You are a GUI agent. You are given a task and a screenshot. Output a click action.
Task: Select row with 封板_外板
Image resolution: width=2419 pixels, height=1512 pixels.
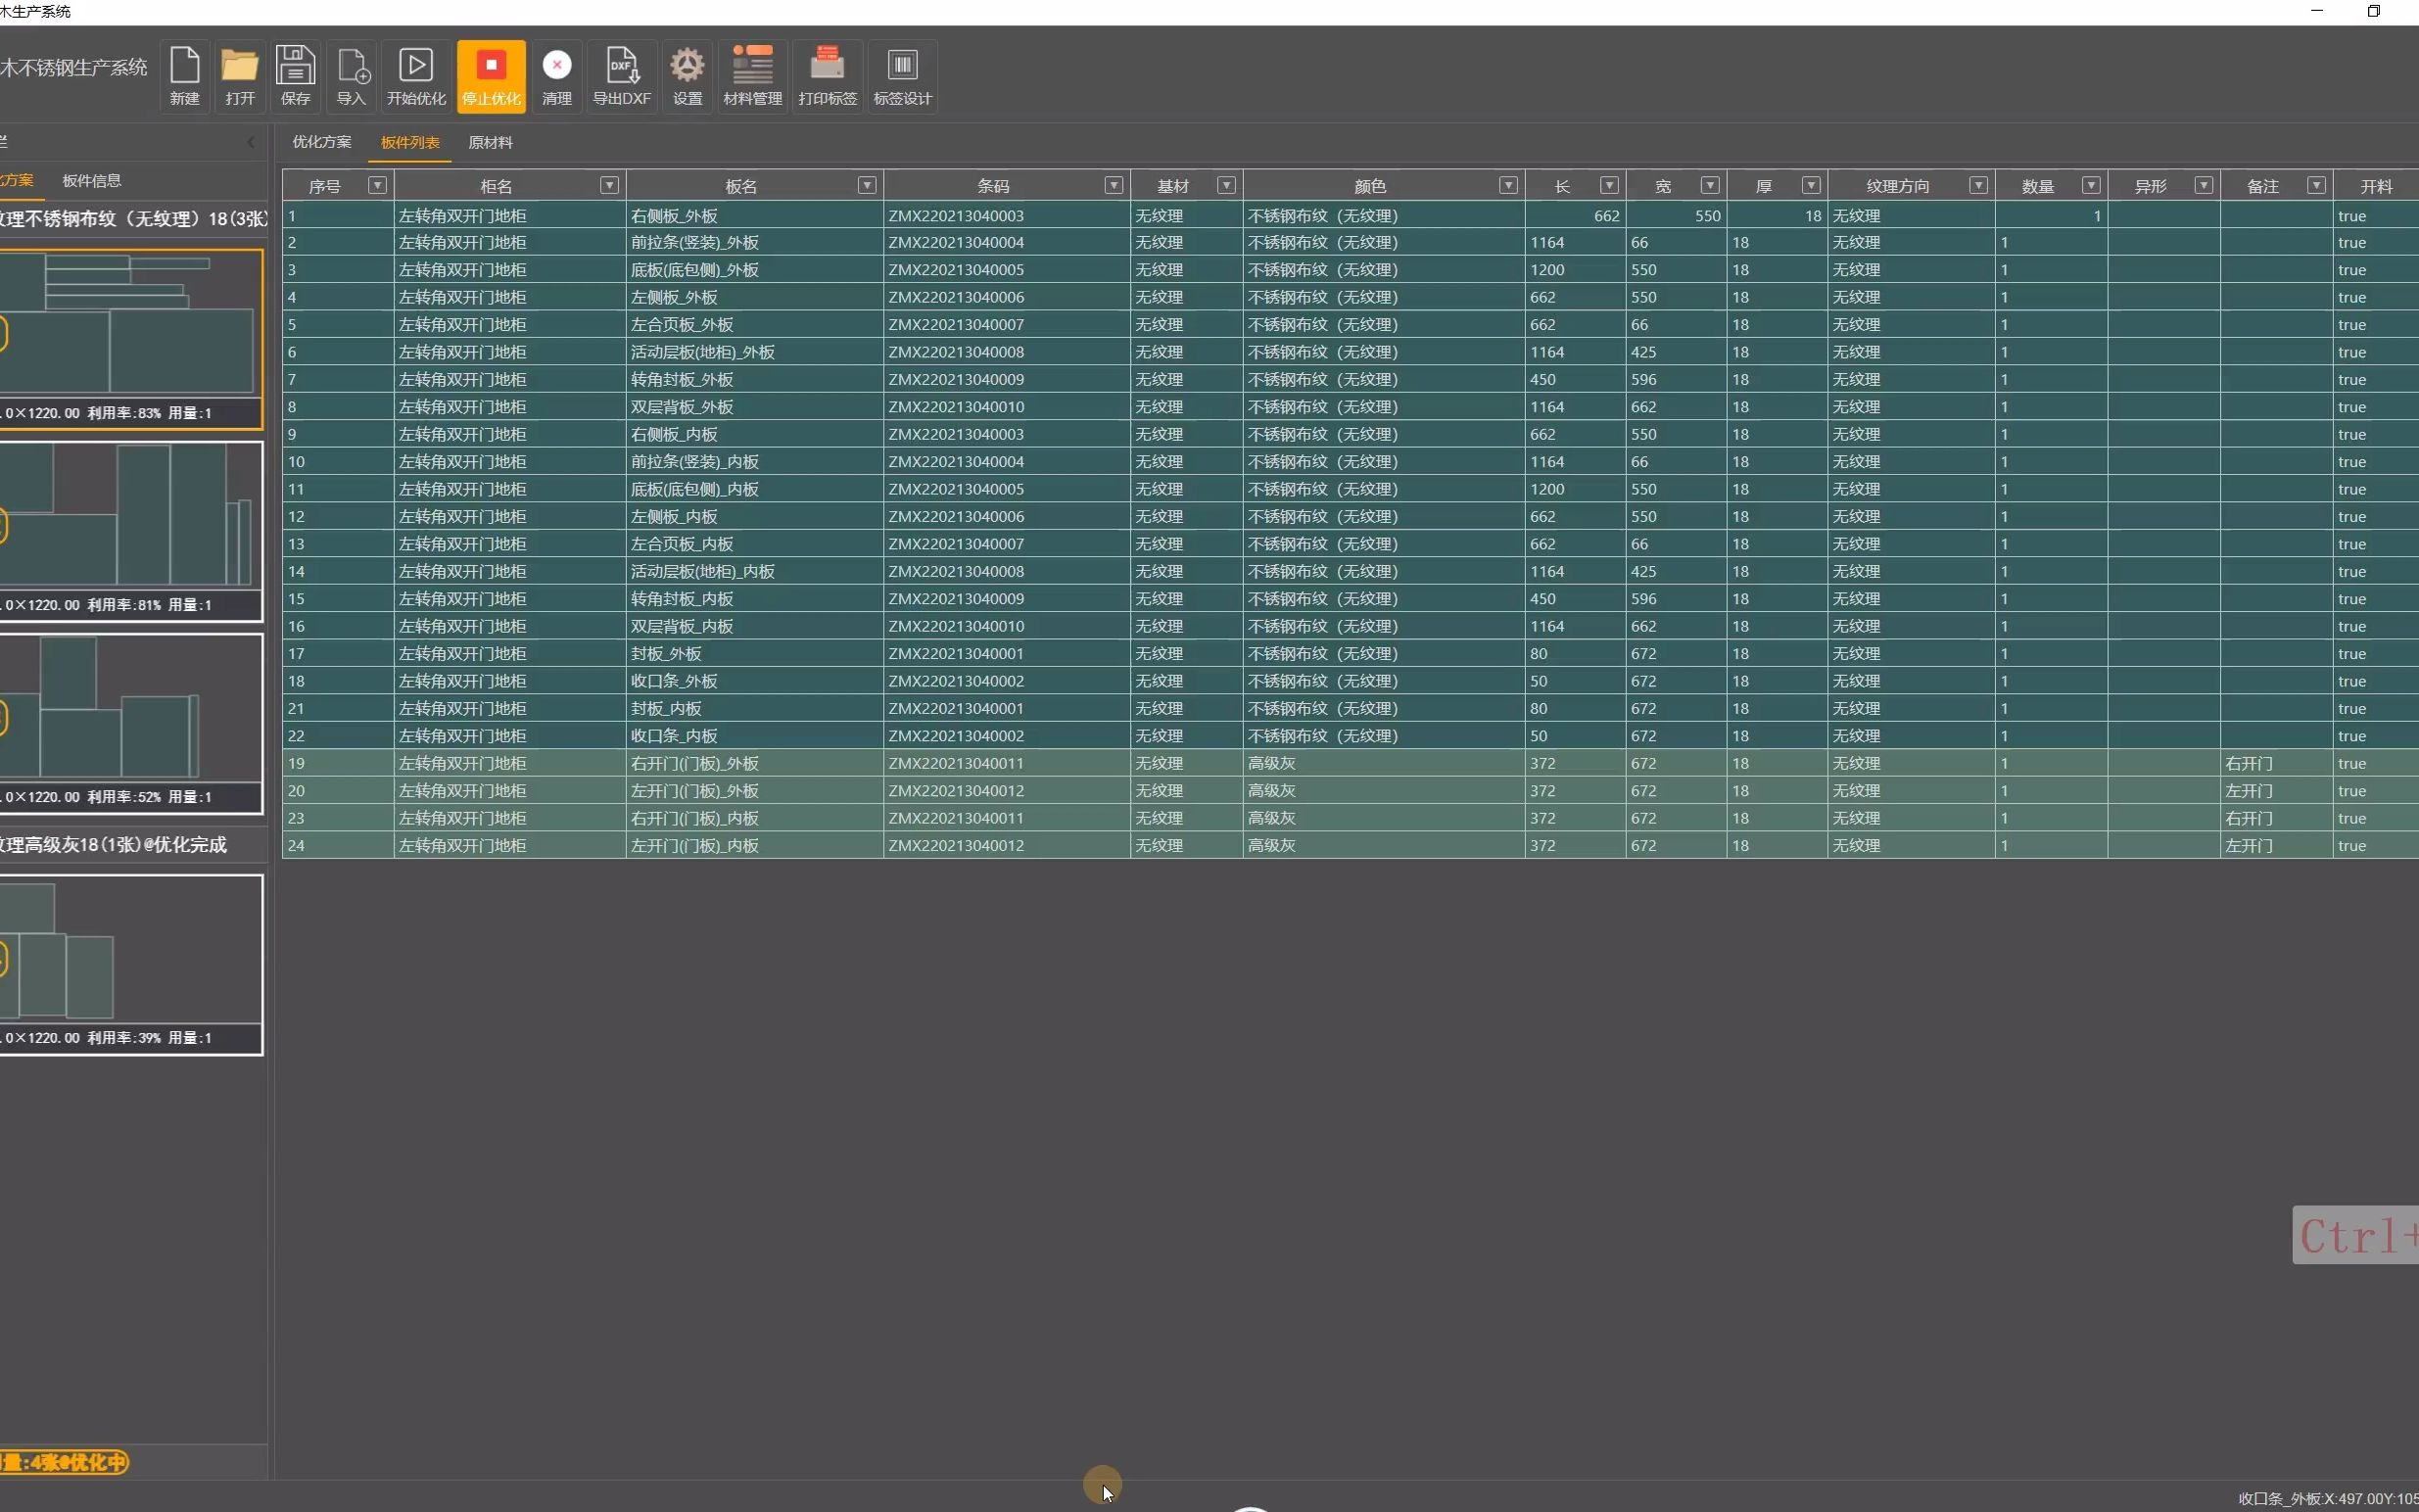1350,654
